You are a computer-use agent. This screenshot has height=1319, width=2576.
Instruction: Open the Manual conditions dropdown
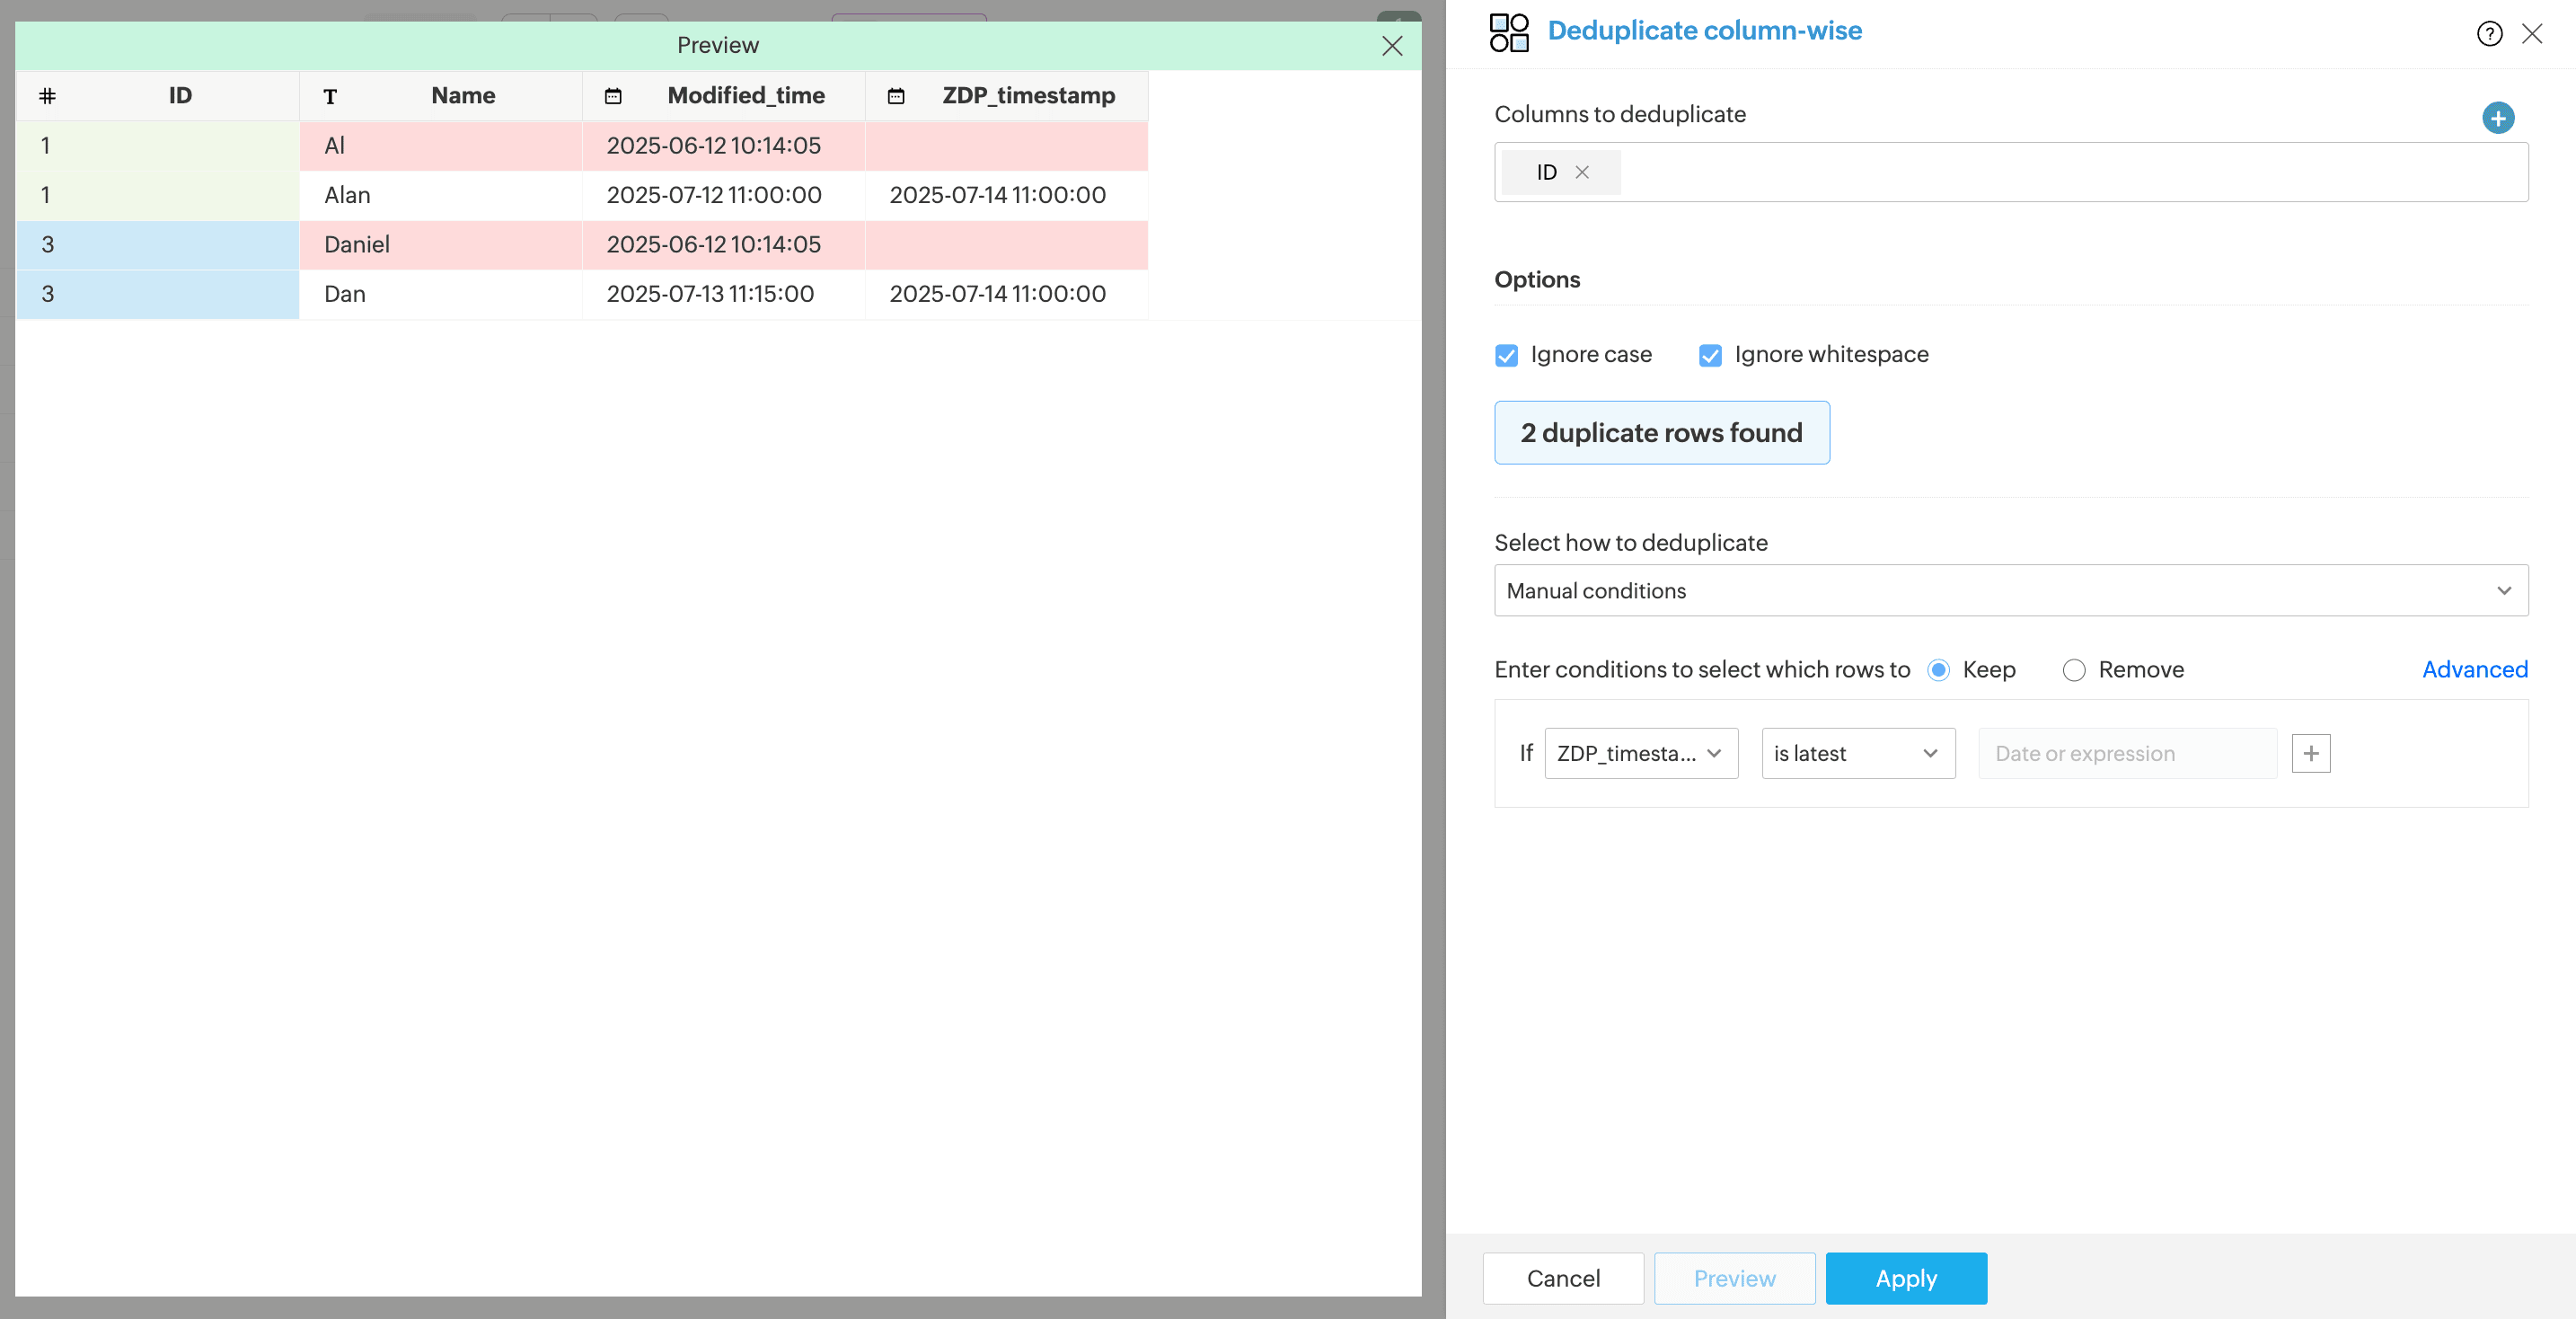tap(2010, 590)
